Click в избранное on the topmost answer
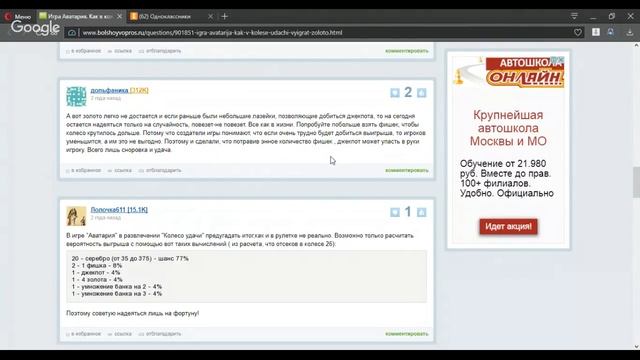 pyautogui.click(x=84, y=51)
